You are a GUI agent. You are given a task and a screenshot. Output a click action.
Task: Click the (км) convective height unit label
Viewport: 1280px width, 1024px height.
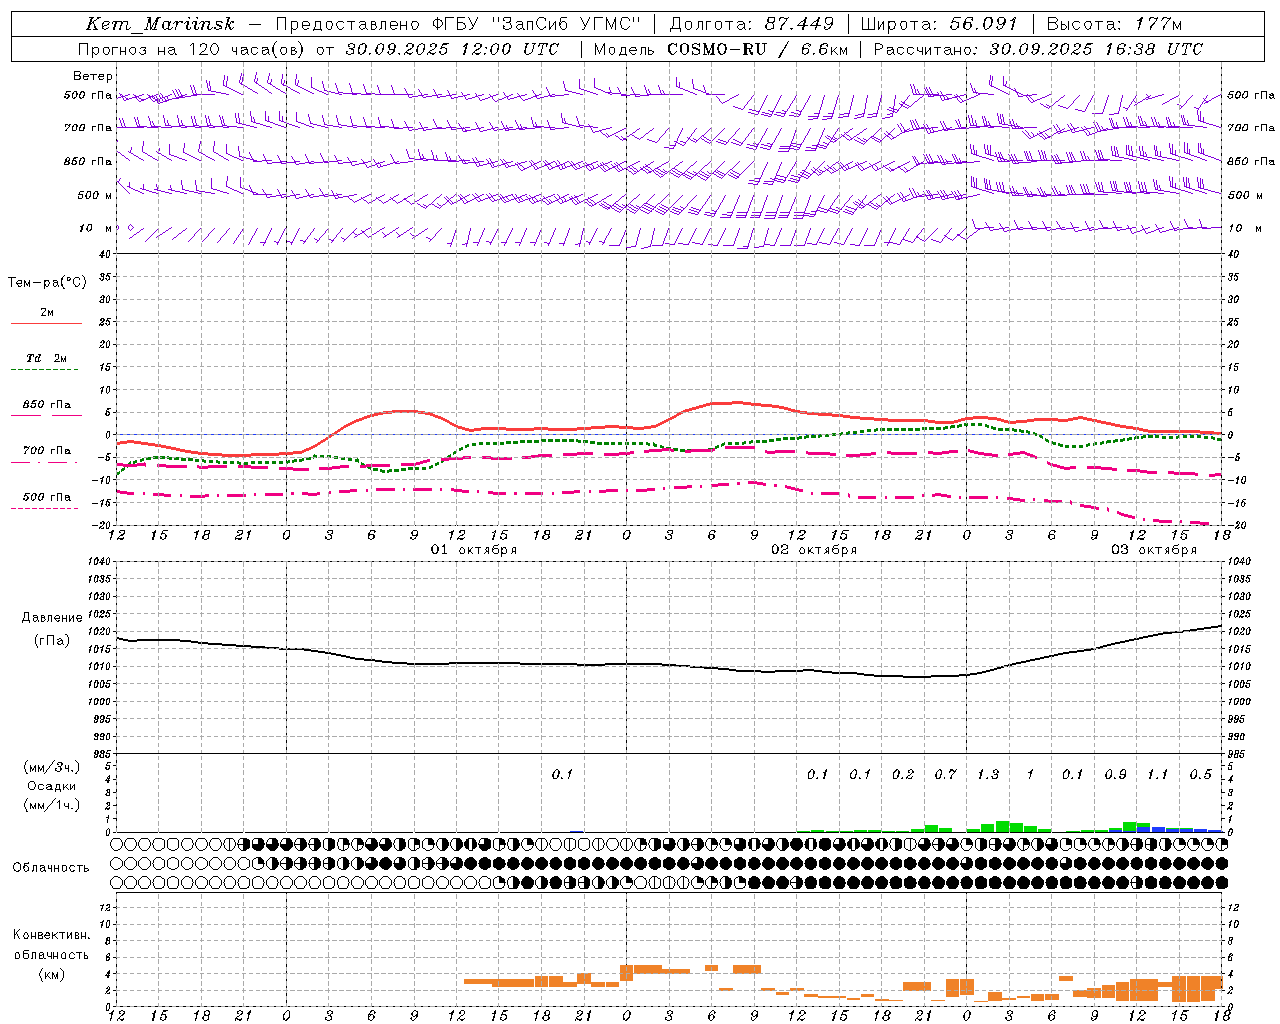click(51, 974)
